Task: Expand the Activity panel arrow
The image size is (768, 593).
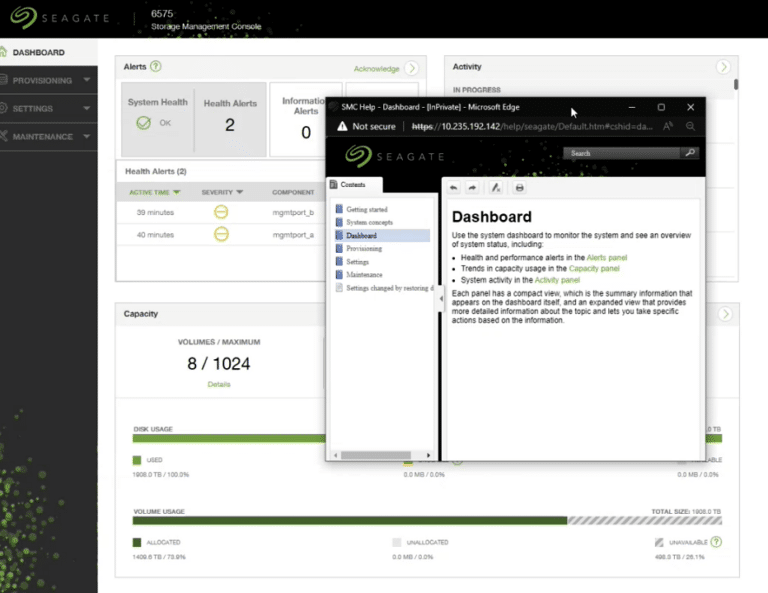Action: pos(723,67)
